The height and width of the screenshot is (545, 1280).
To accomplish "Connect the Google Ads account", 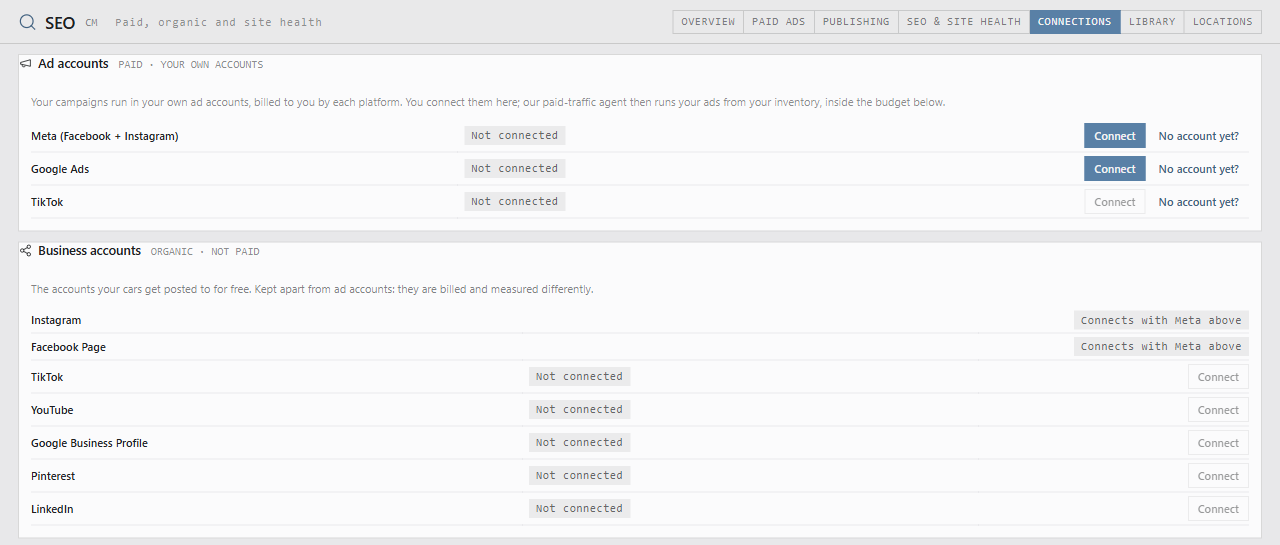I will 1115,169.
